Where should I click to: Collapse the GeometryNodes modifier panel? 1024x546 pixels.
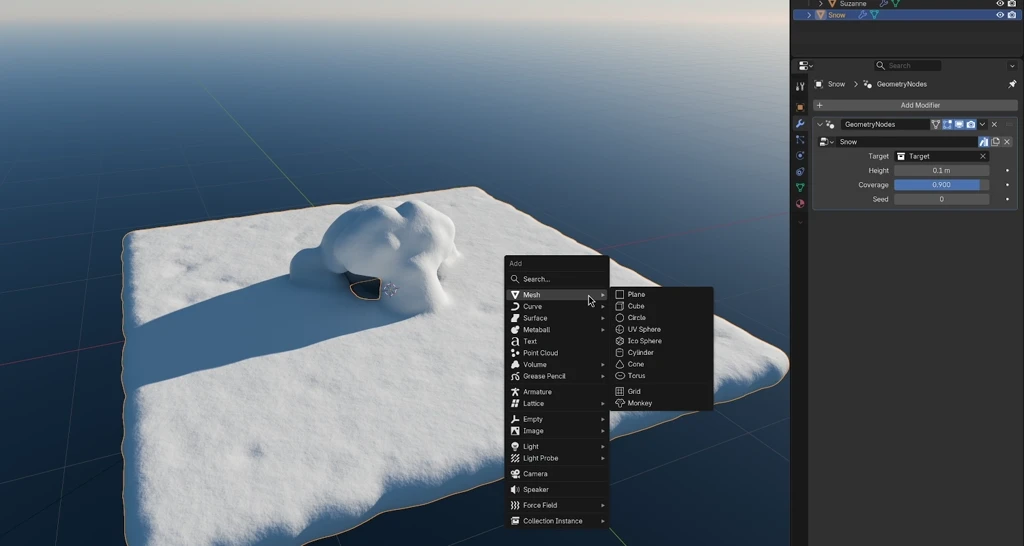click(820, 125)
